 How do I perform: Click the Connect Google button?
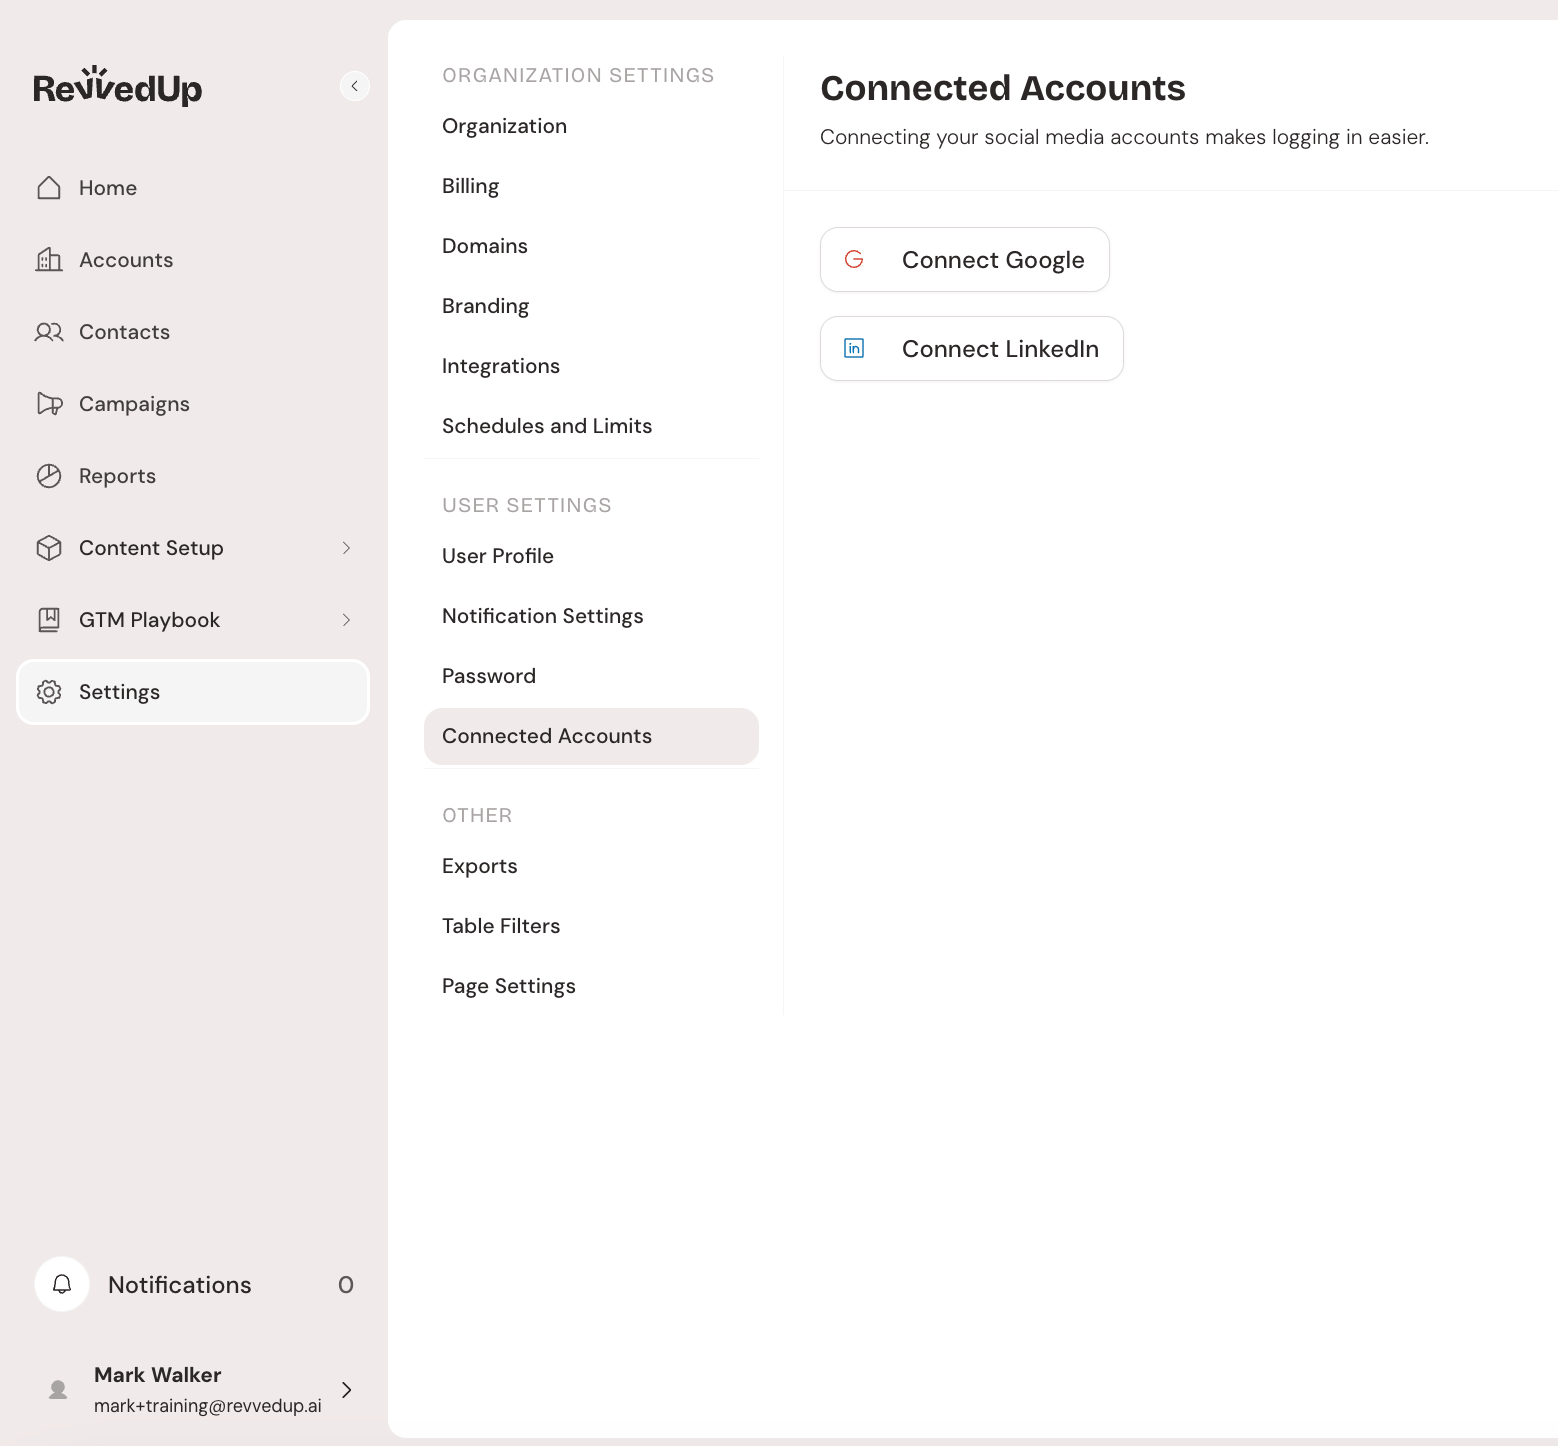click(x=964, y=260)
